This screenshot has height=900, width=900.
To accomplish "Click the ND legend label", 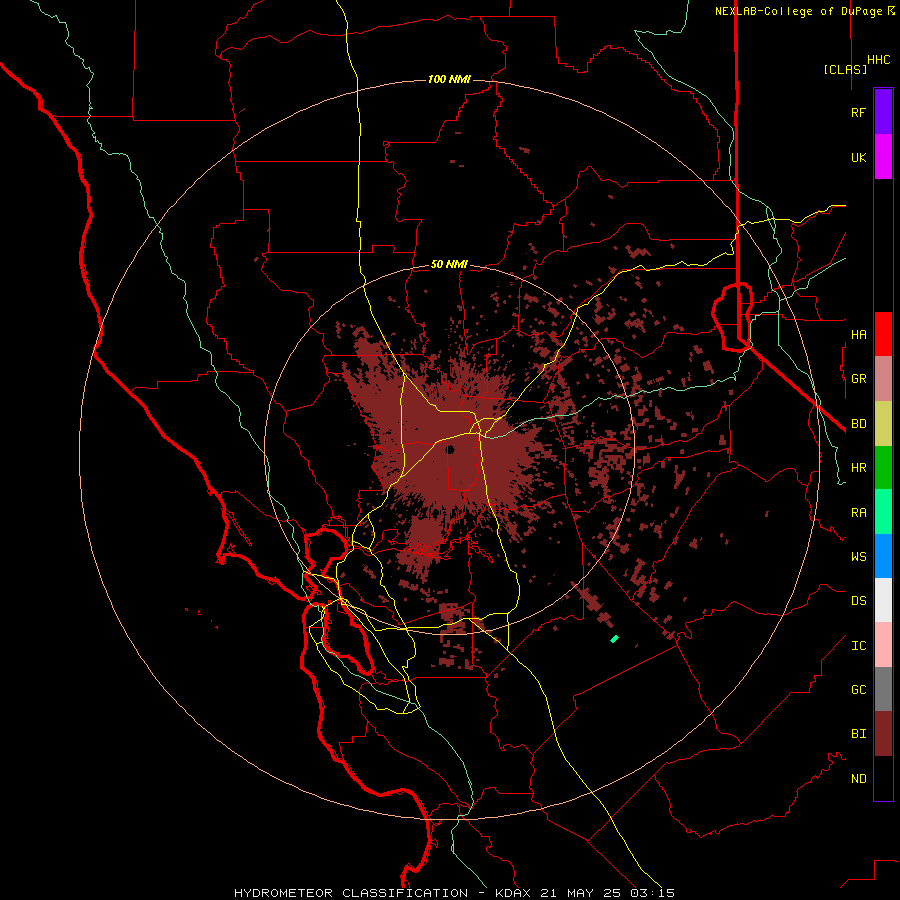I will pos(858,779).
